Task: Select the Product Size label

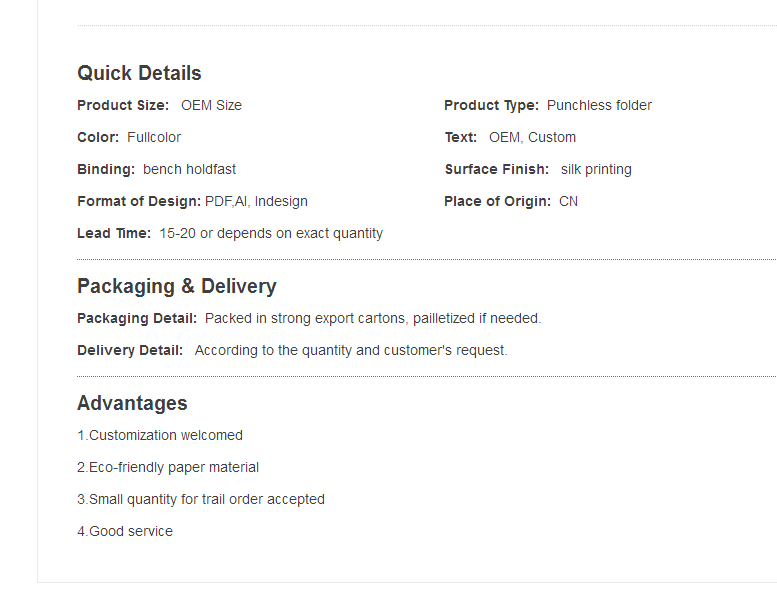Action: coord(123,106)
